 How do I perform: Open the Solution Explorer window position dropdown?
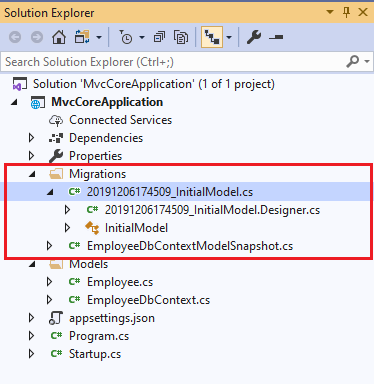click(330, 12)
